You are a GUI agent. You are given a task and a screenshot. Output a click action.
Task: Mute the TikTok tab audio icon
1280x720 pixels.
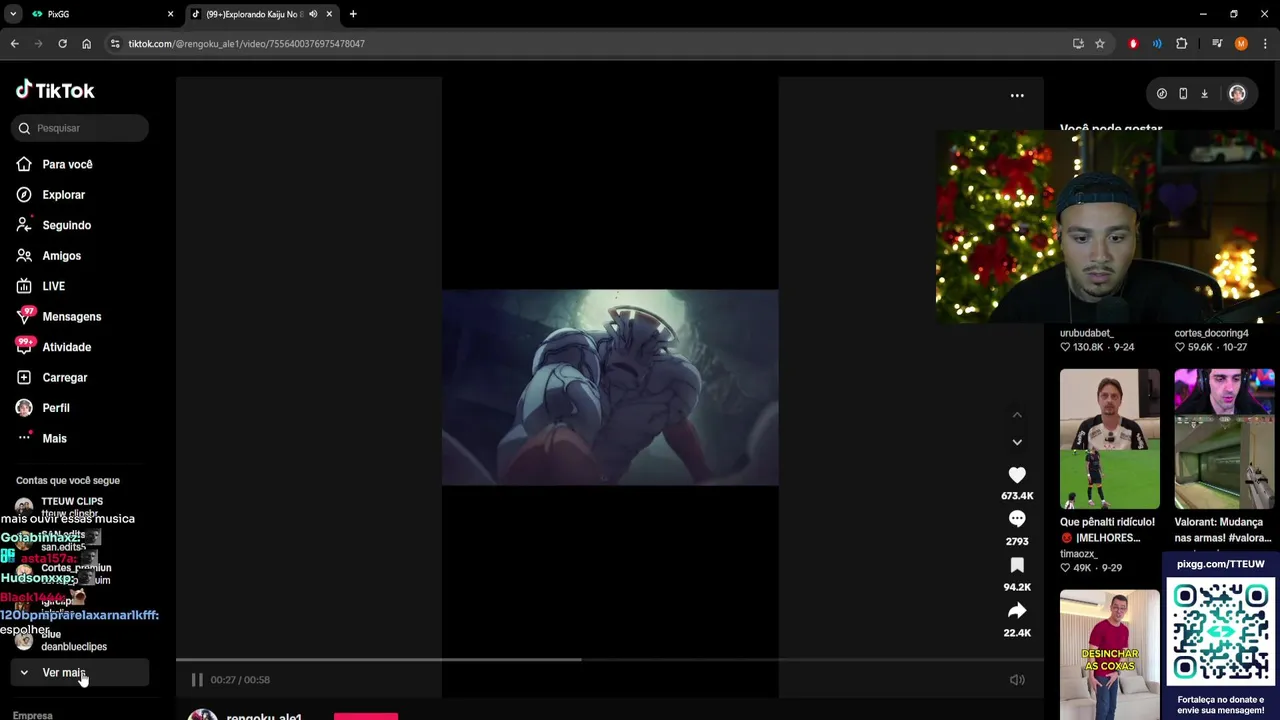[x=312, y=14]
